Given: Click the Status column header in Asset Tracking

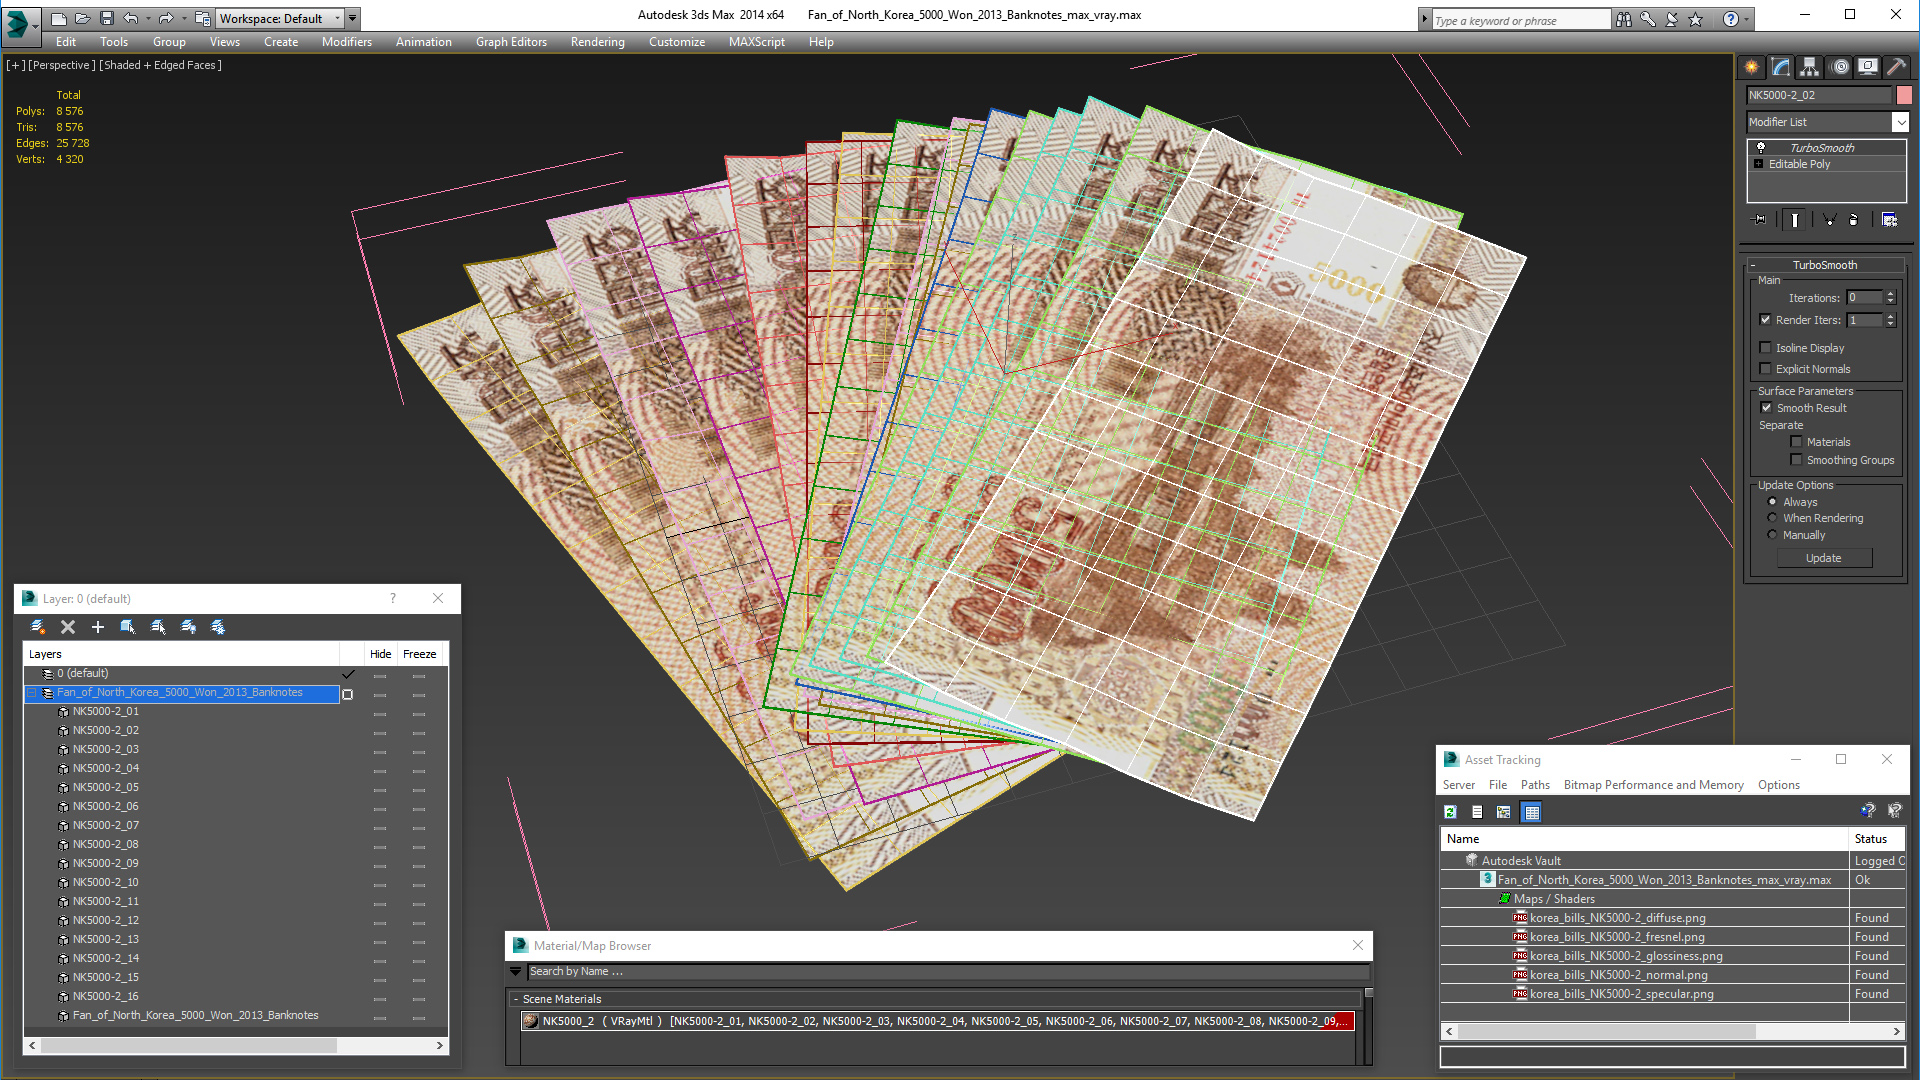Looking at the screenshot, I should (x=1876, y=839).
